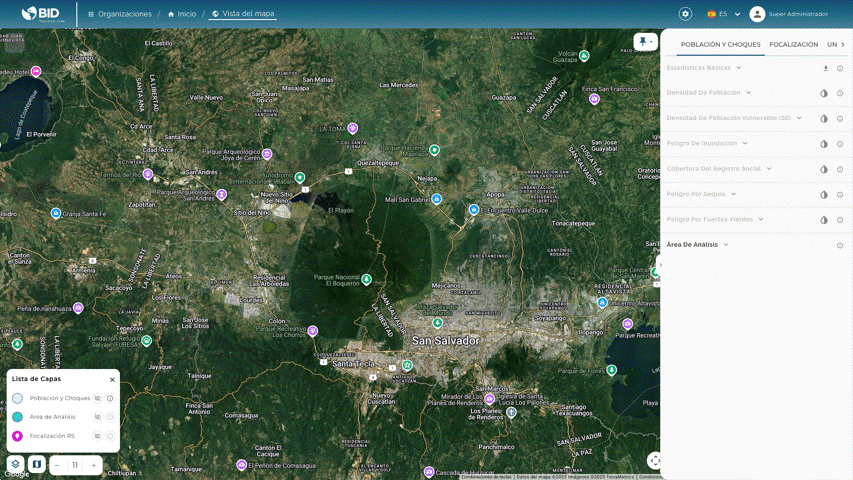Toggle visibility of Área de Análisis layer
The image size is (853, 480).
pos(98,417)
